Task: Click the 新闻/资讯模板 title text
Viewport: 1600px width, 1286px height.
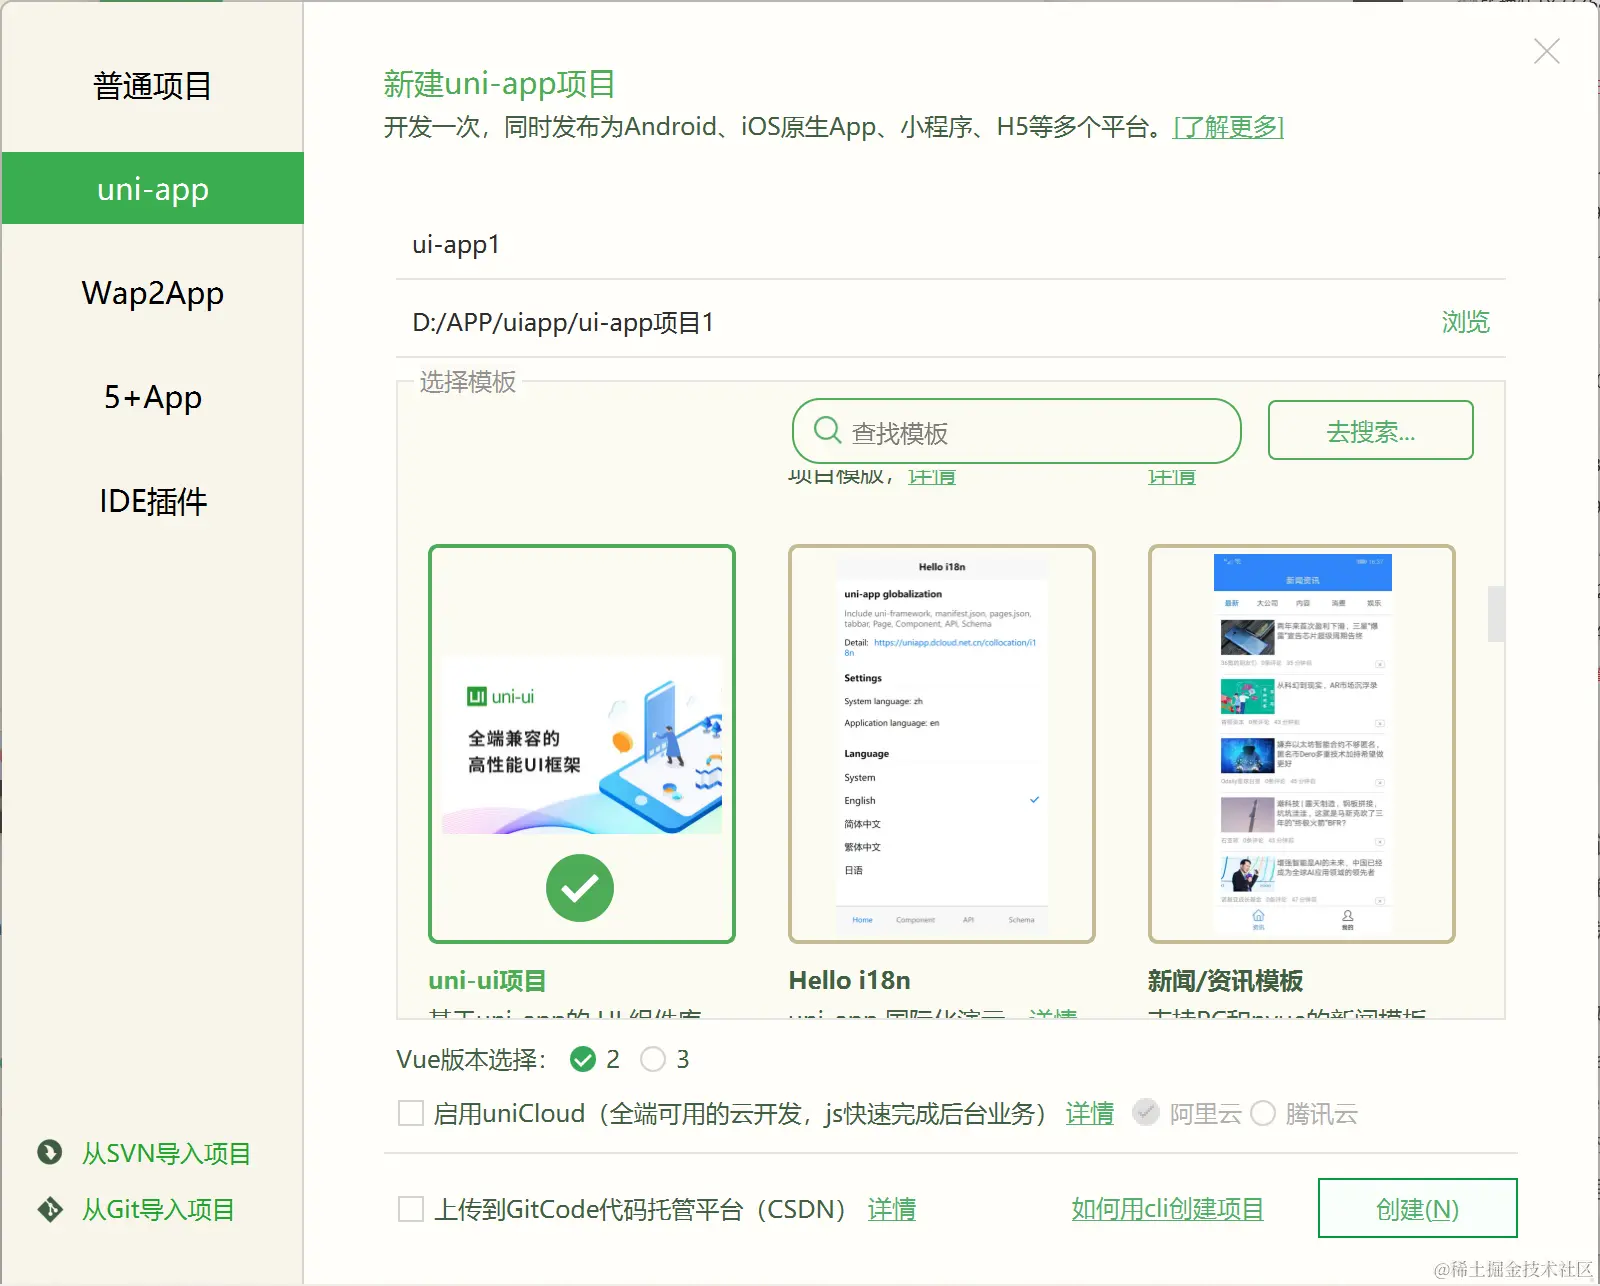Action: pos(1225,980)
